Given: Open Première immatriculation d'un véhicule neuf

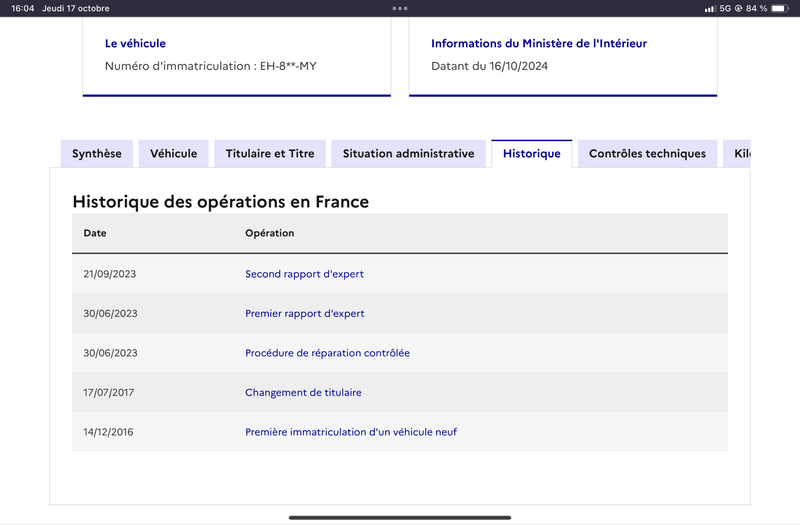Looking at the screenshot, I should 351,432.
